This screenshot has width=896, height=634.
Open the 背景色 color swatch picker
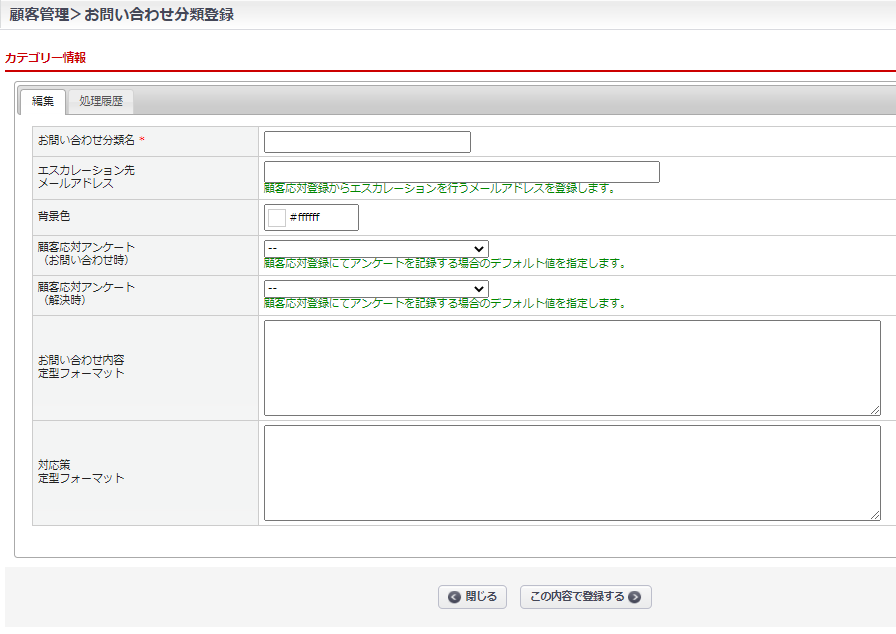(277, 217)
